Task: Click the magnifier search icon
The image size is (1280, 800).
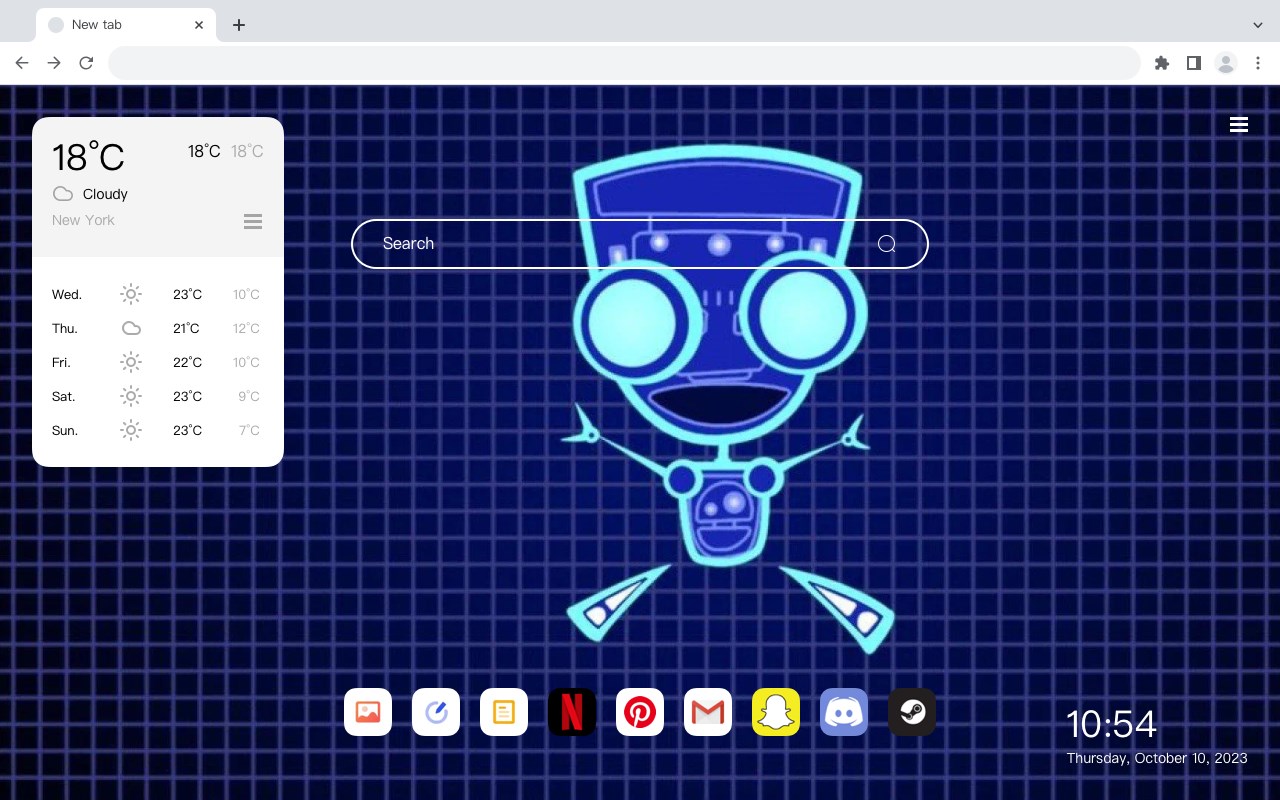Action: (886, 244)
